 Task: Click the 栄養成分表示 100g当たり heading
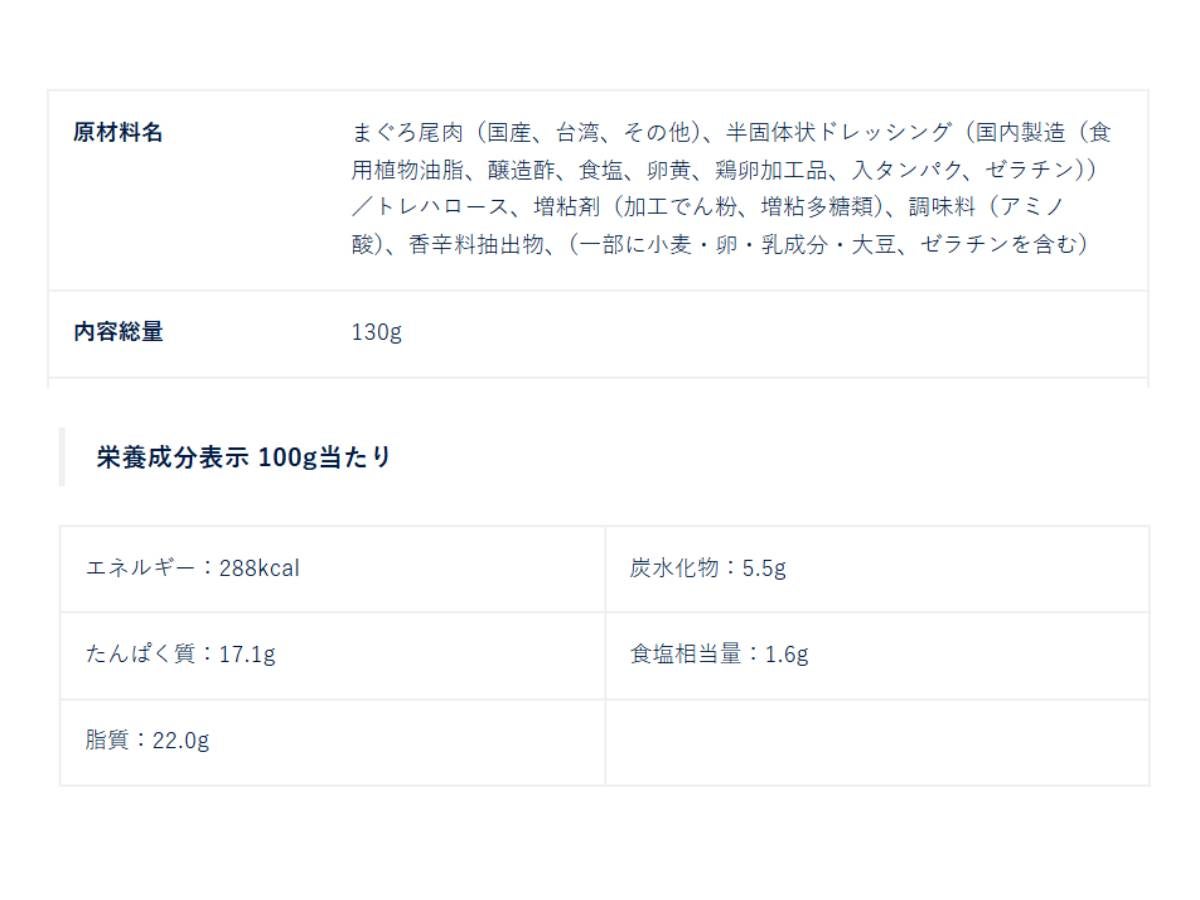pyautogui.click(x=243, y=458)
